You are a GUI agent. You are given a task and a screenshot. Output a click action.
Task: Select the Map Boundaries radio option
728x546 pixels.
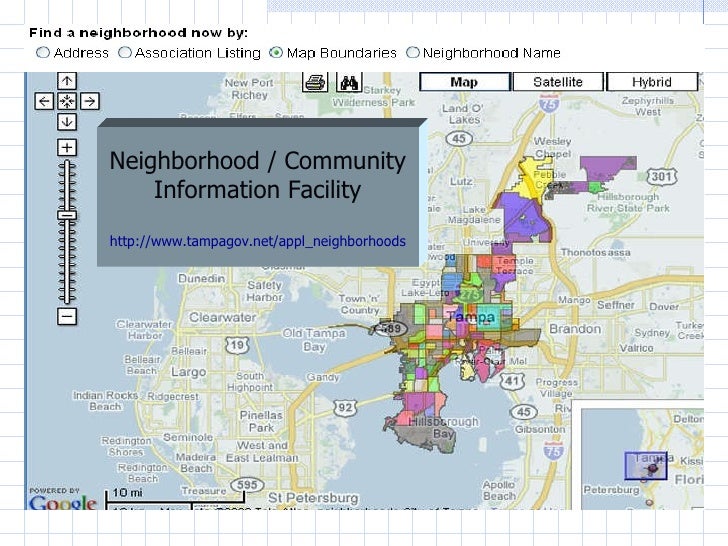[x=276, y=52]
